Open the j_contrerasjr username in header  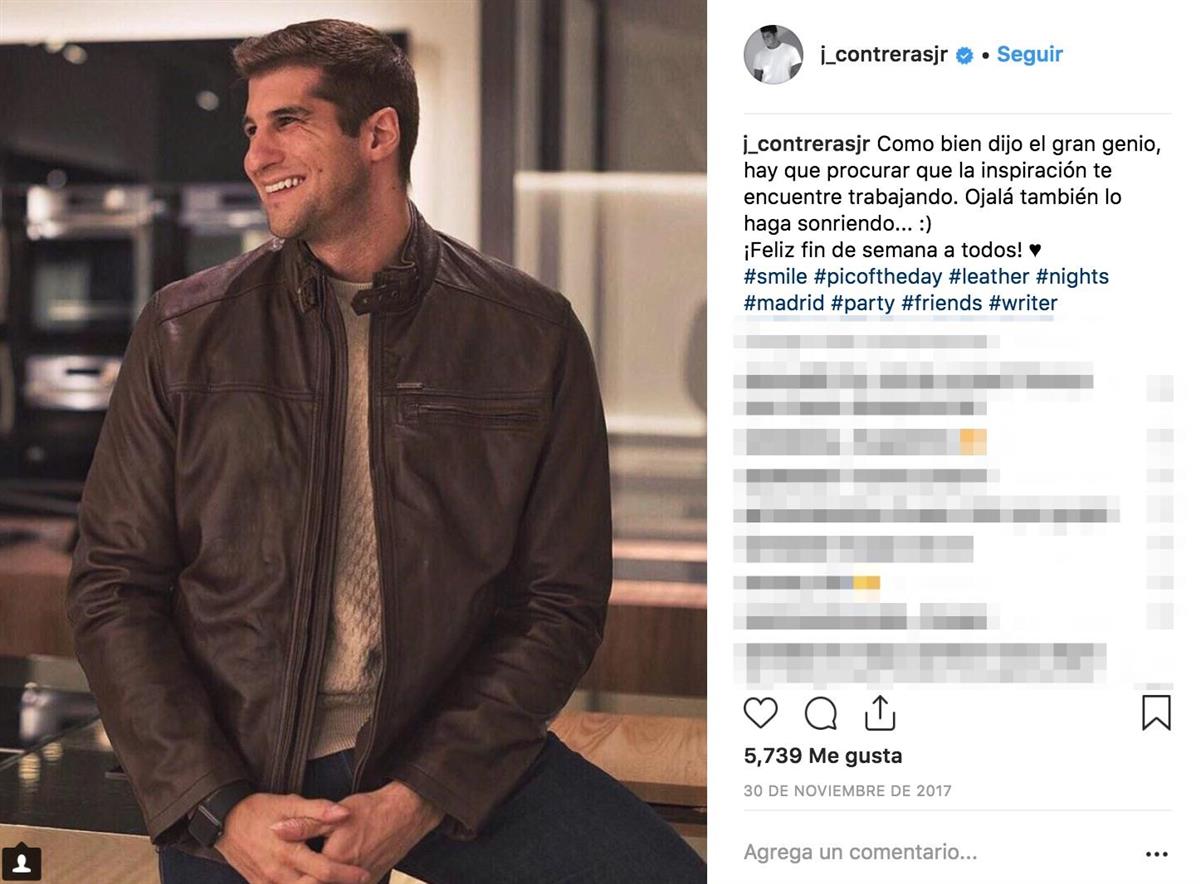882,55
